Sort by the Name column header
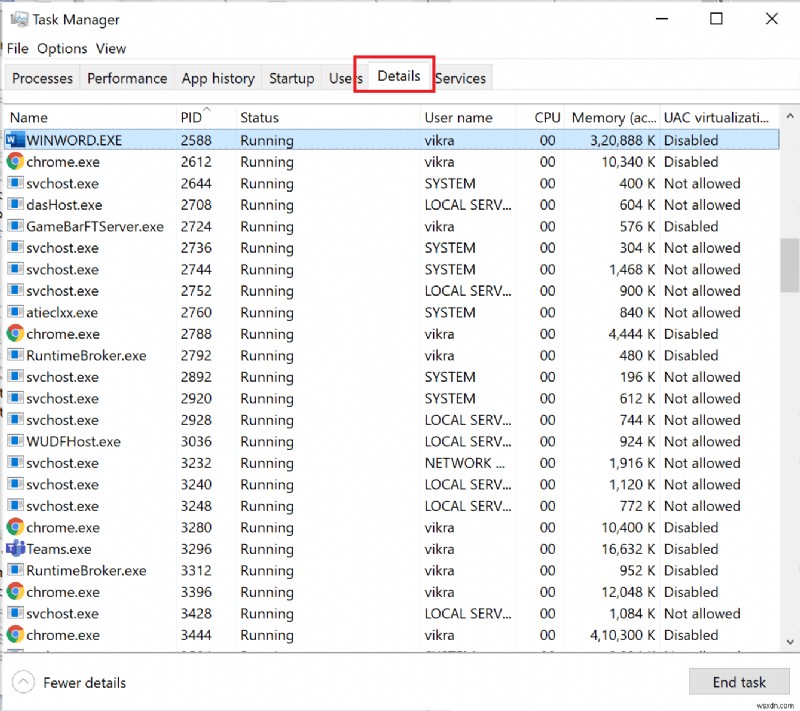This screenshot has width=800, height=711. [x=90, y=117]
